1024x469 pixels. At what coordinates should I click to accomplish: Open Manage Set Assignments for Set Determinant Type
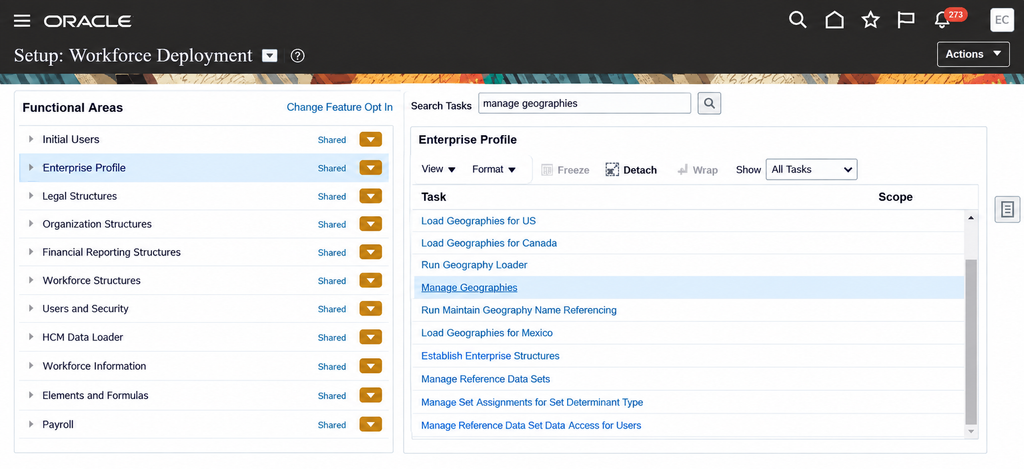[532, 402]
